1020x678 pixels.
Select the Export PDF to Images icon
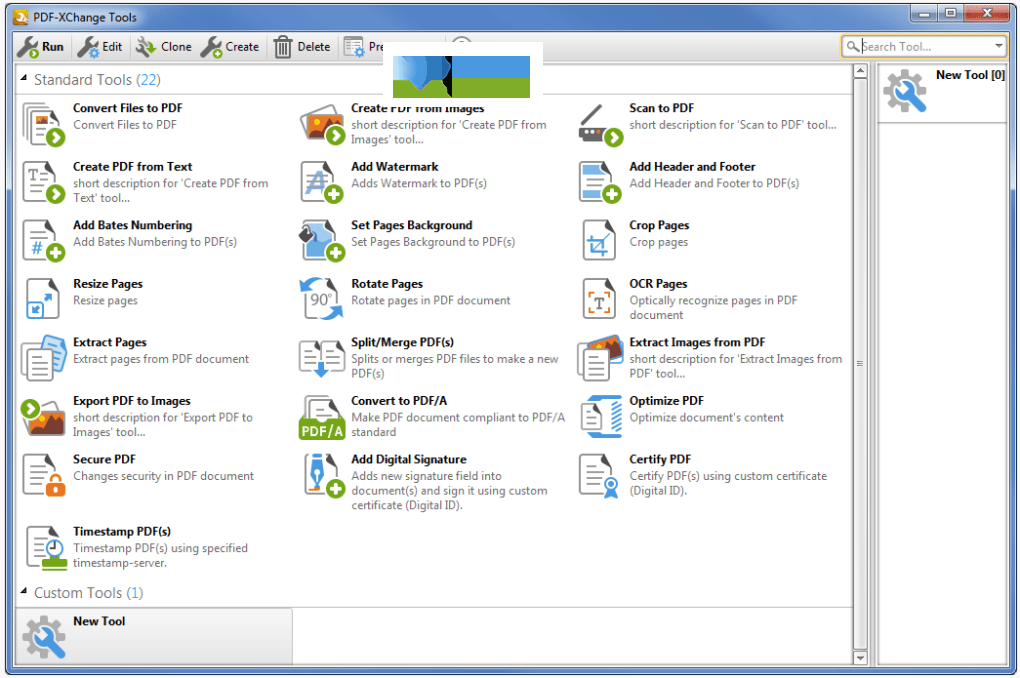tap(43, 416)
